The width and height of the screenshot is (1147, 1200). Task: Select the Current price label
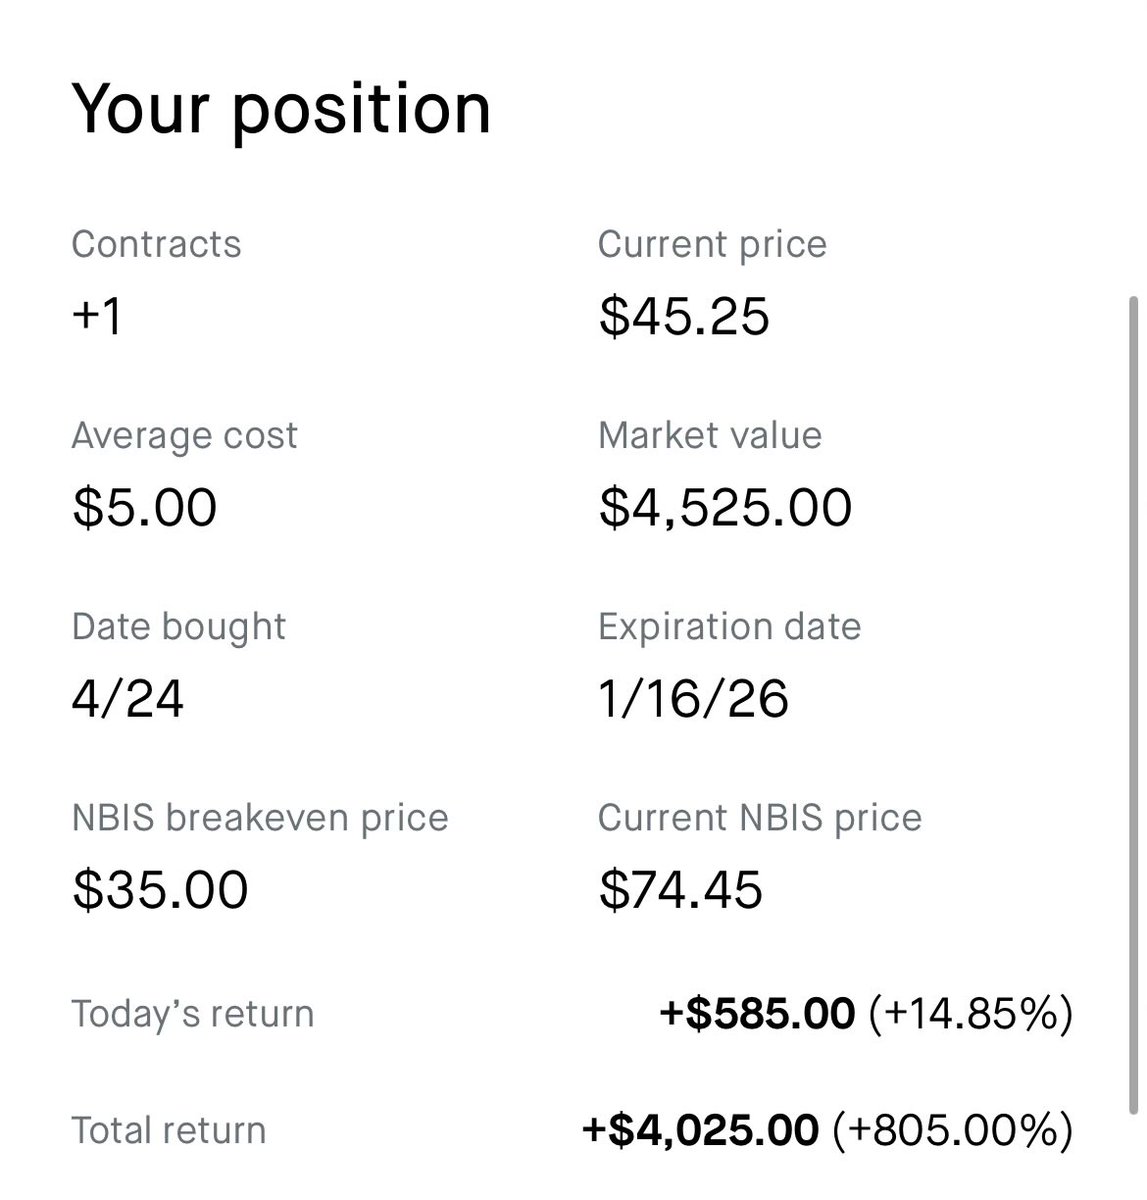(x=712, y=244)
